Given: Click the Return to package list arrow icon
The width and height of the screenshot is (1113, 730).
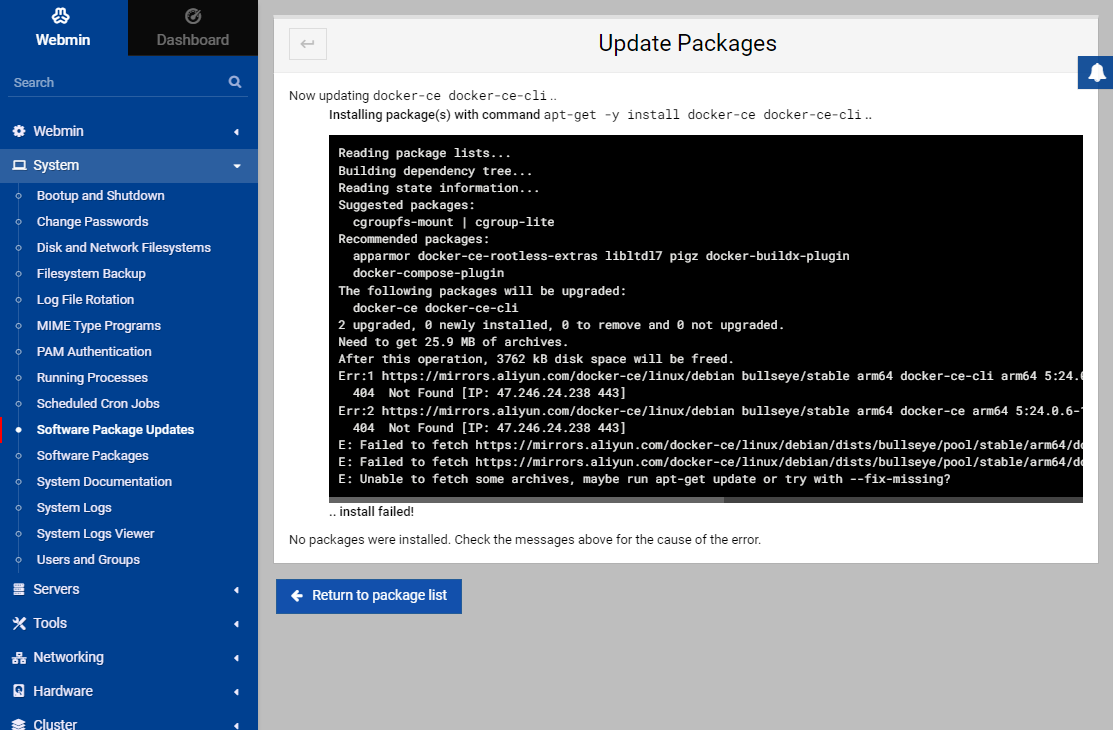Looking at the screenshot, I should (x=297, y=596).
